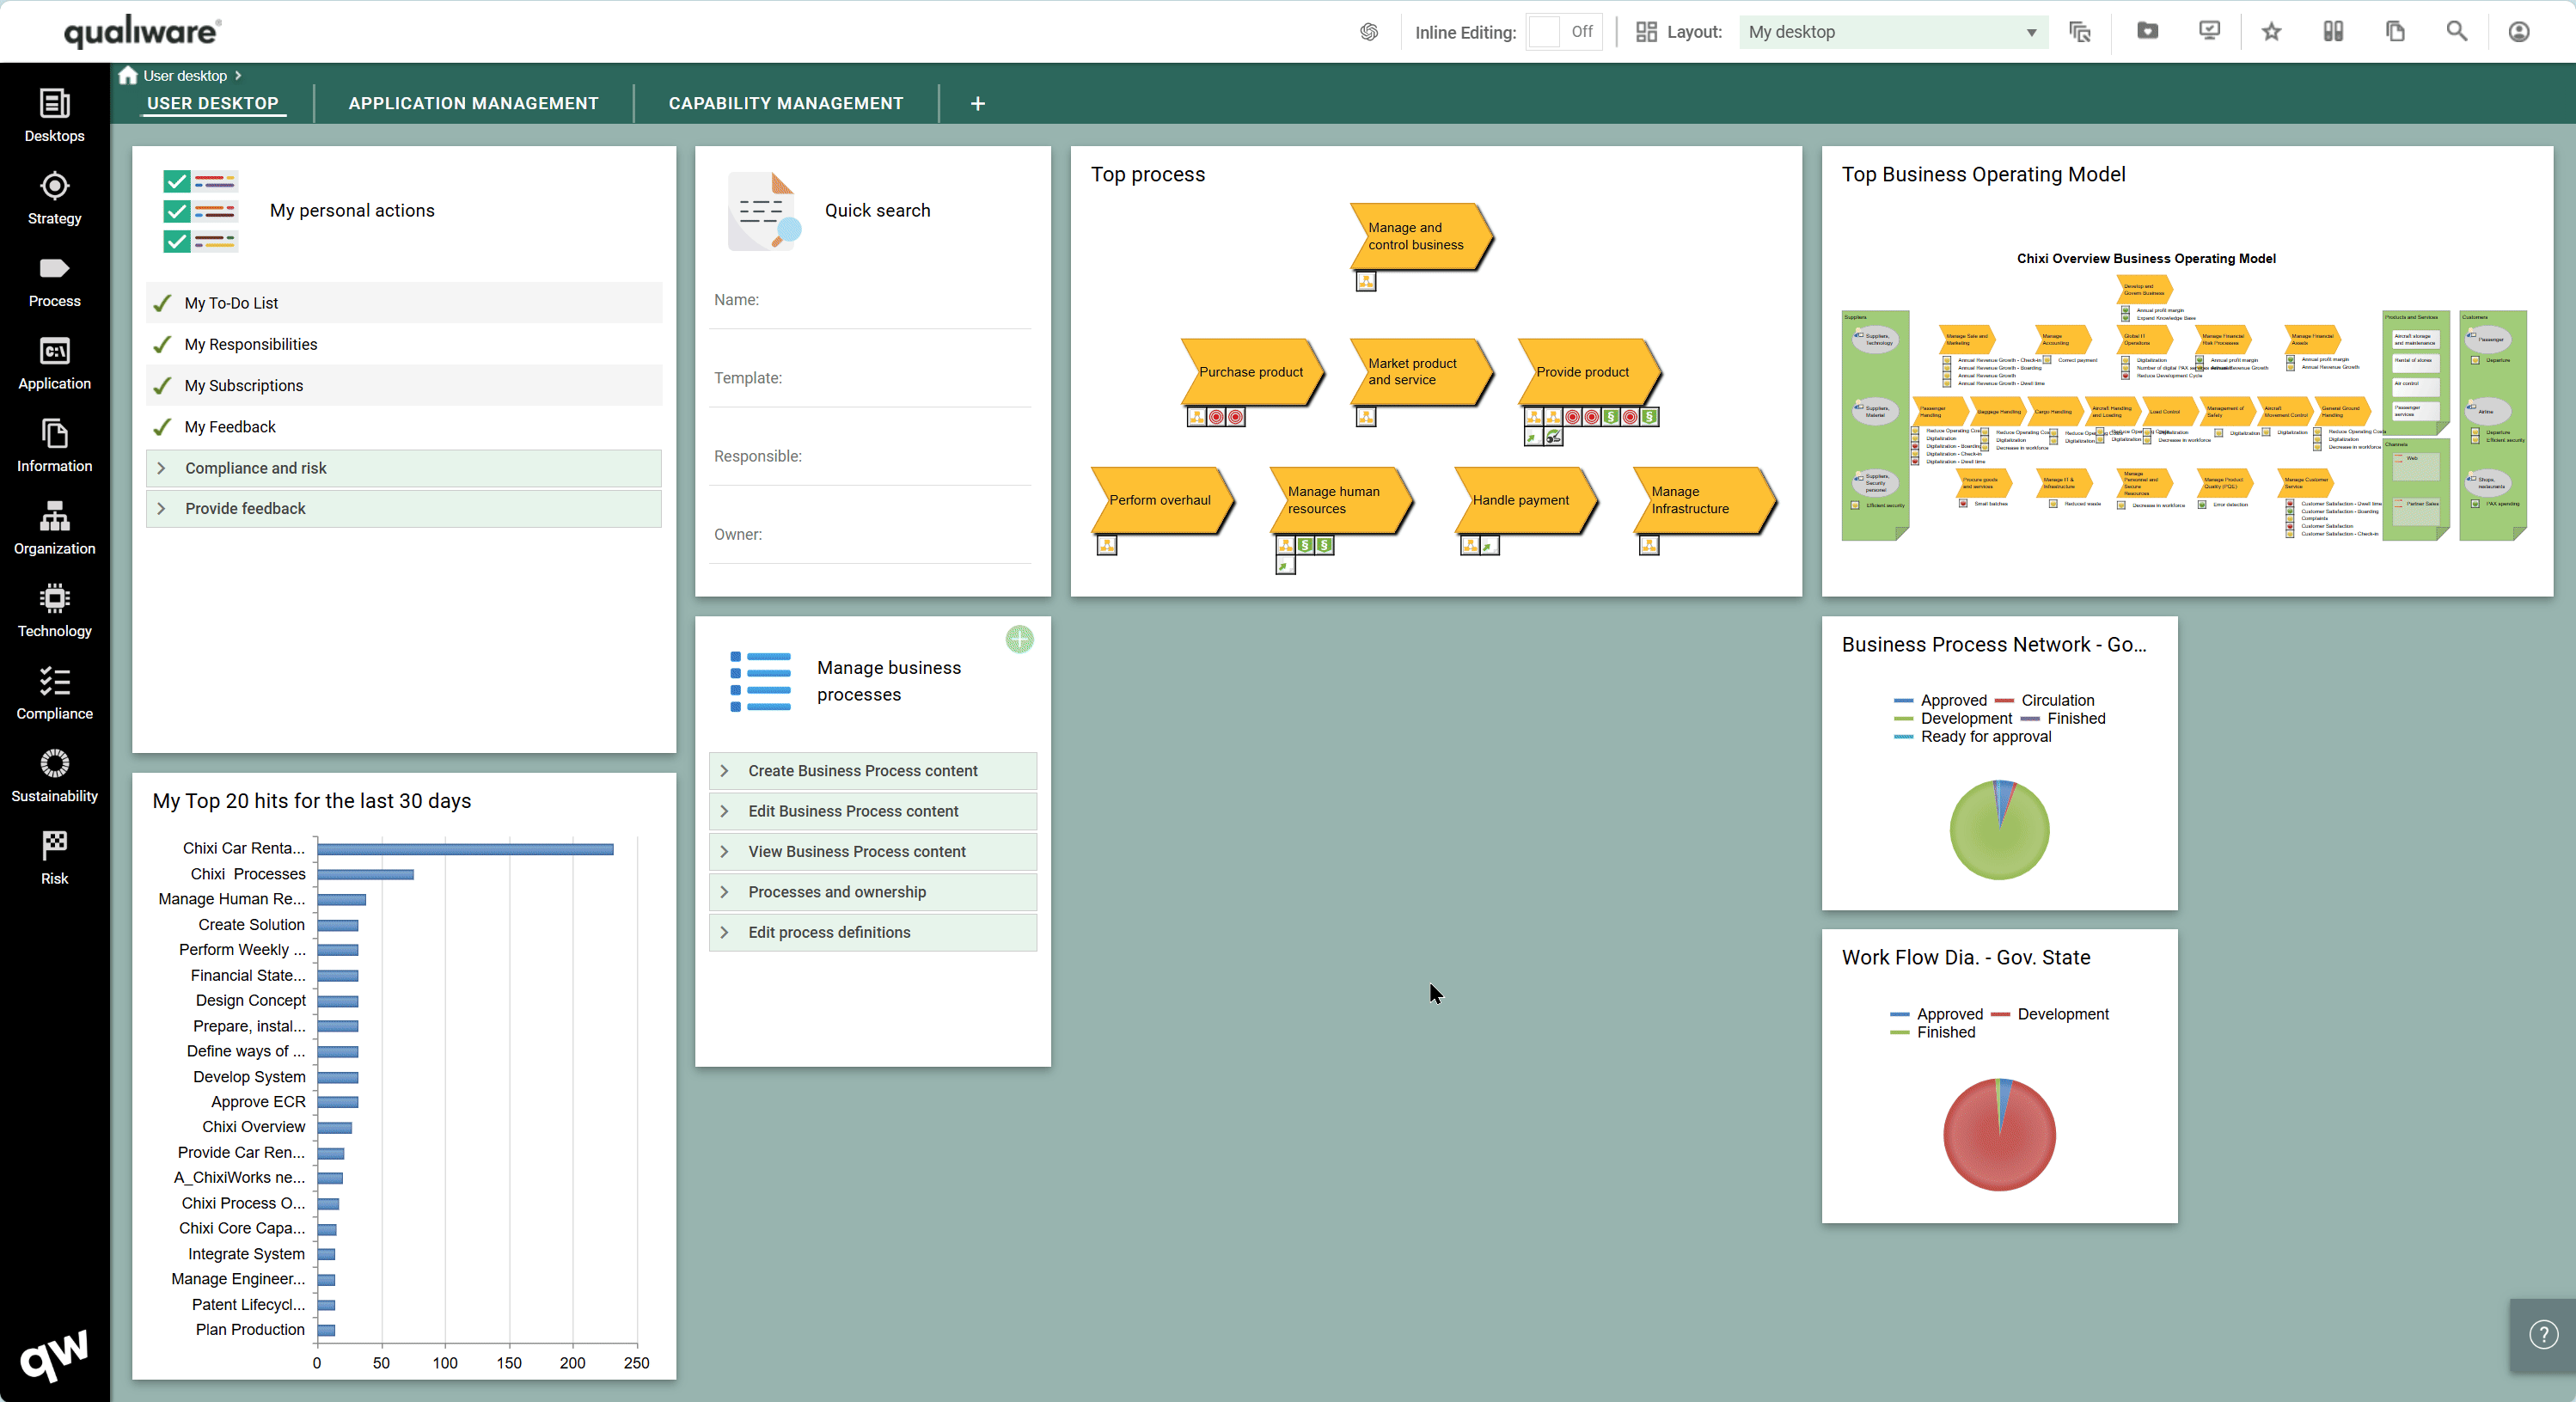Expand Create Business Process content
The image size is (2576, 1402).
pyautogui.click(x=872, y=771)
